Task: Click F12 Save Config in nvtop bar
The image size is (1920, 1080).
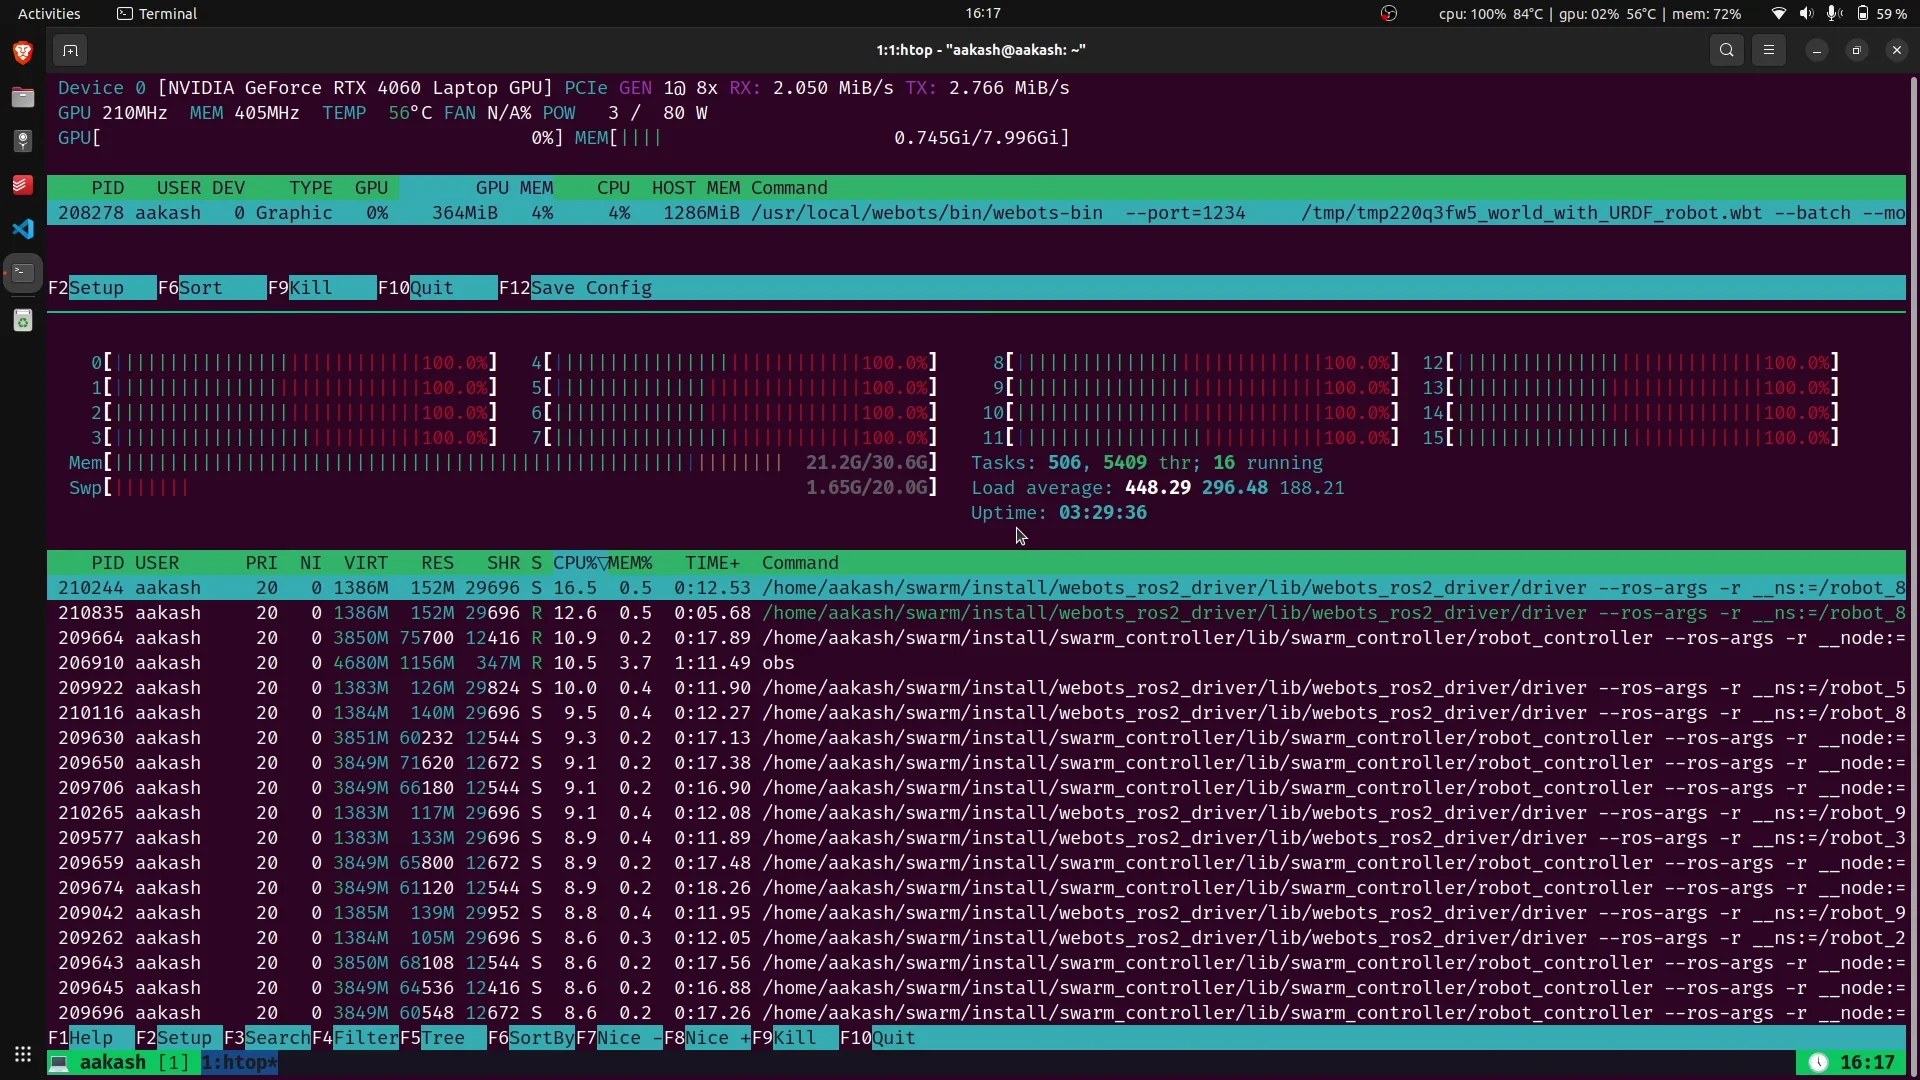Action: (x=590, y=288)
